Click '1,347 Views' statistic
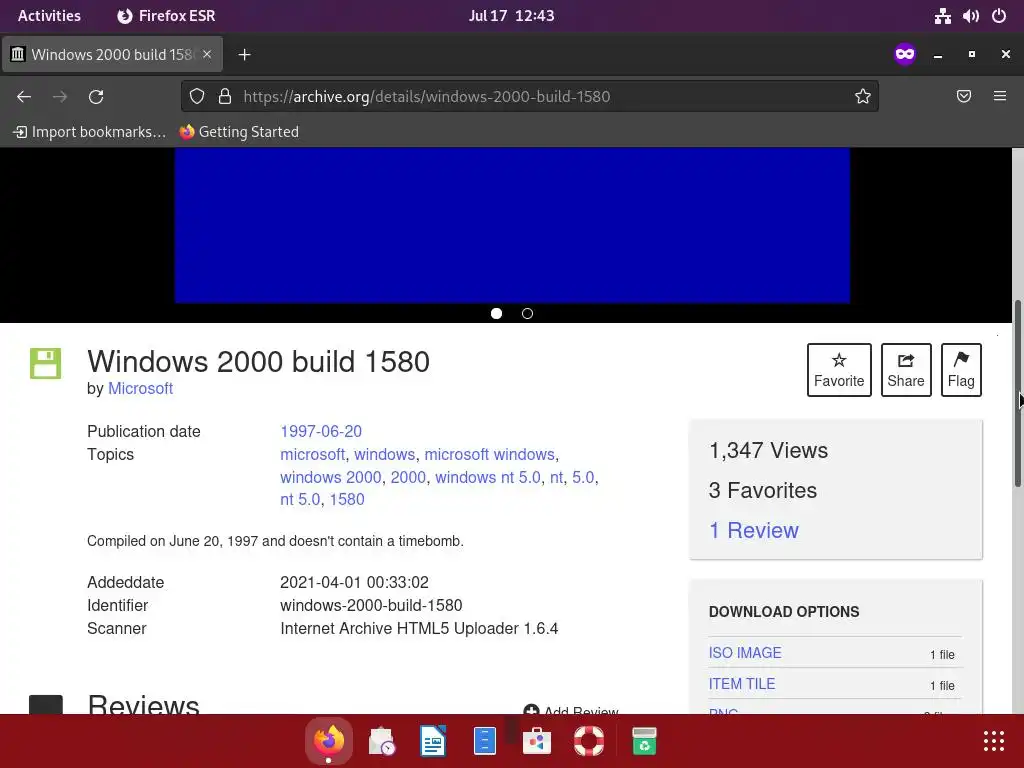 point(769,451)
